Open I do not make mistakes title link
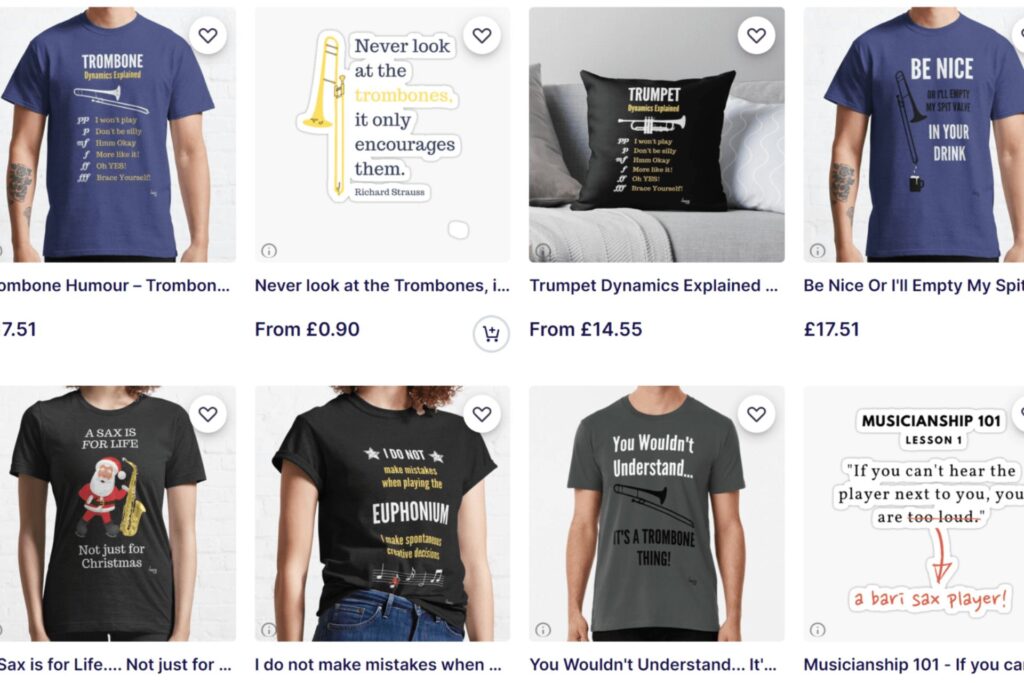Image resolution: width=1024 pixels, height=683 pixels. pos(378,664)
